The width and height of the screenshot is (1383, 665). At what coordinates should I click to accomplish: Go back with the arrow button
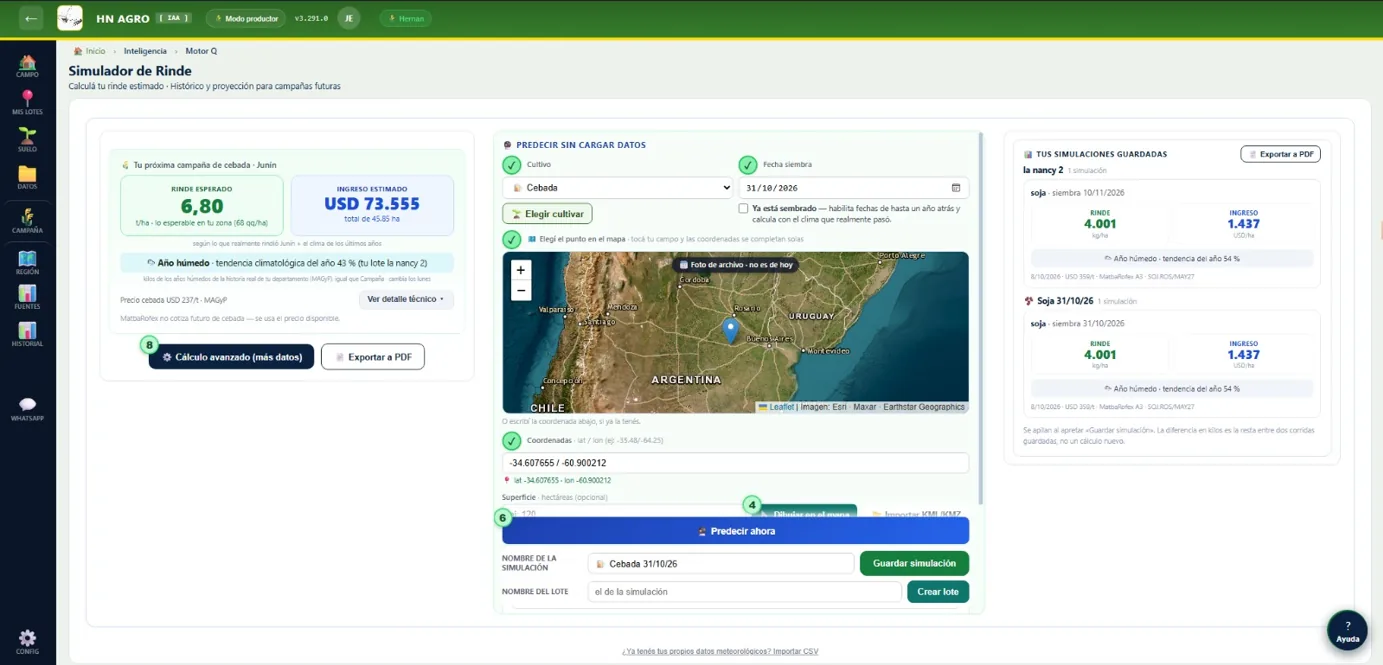(x=31, y=18)
